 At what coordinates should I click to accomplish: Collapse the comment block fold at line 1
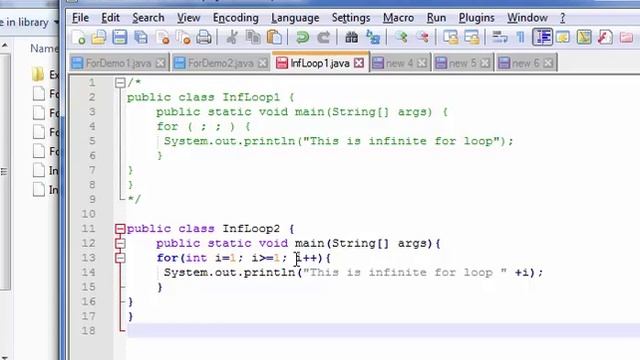(x=120, y=83)
